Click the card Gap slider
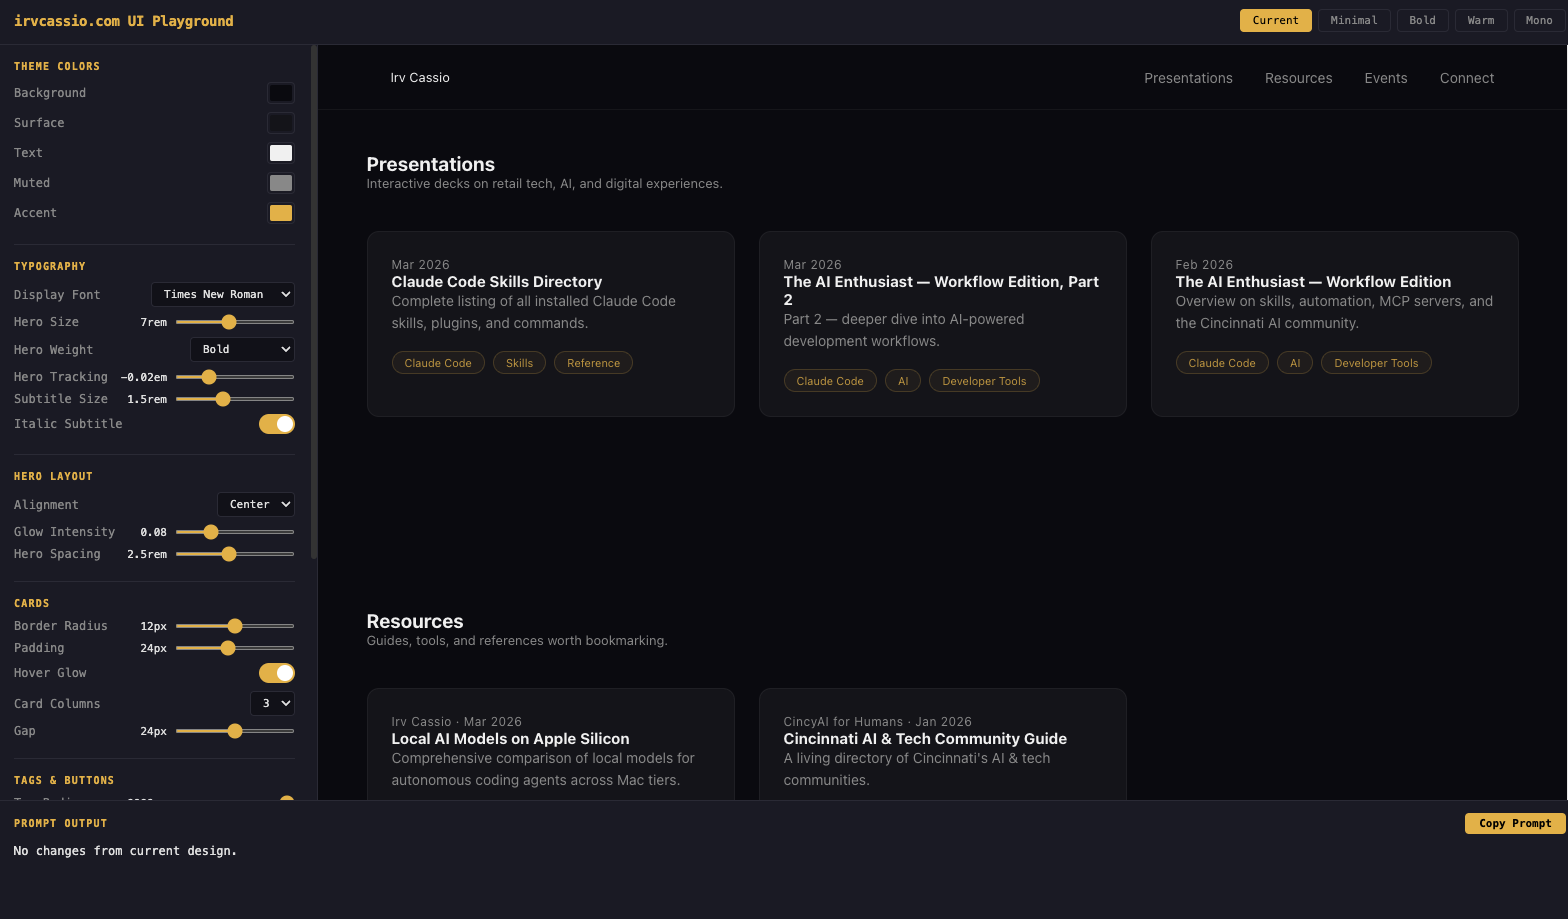The width and height of the screenshot is (1568, 919). click(235, 731)
